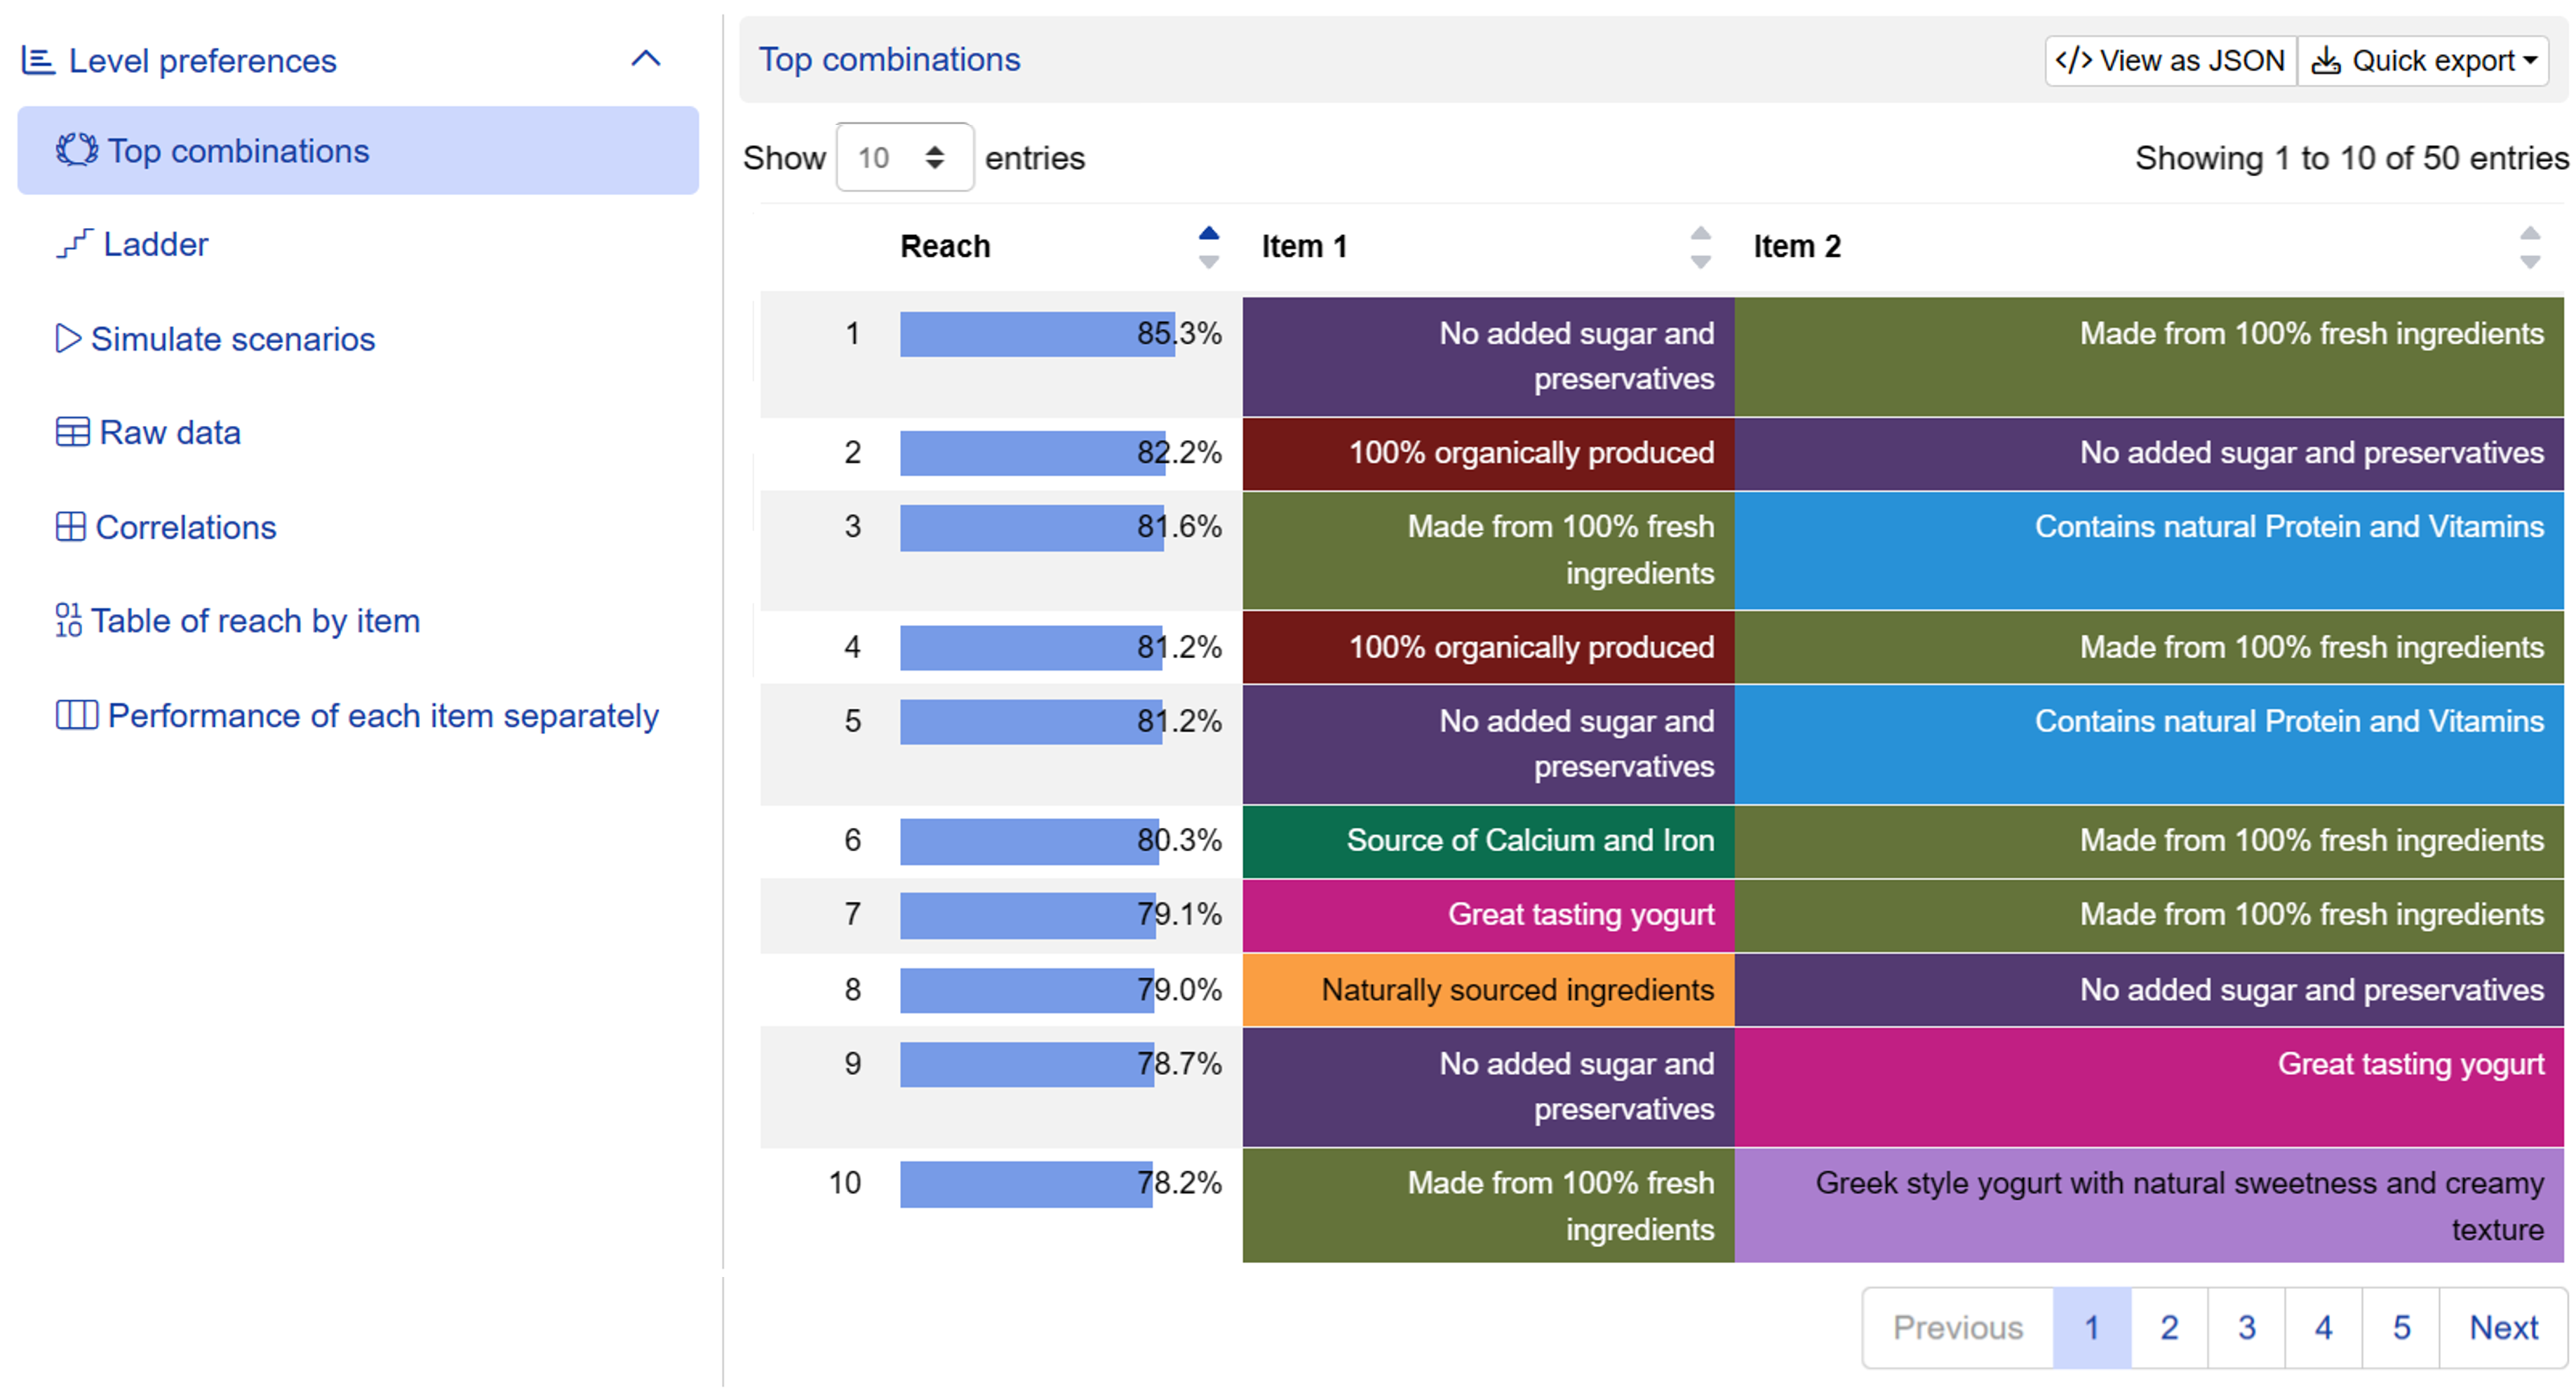Open the Show entries count selector
The width and height of the screenshot is (2576, 1397).
[x=906, y=158]
